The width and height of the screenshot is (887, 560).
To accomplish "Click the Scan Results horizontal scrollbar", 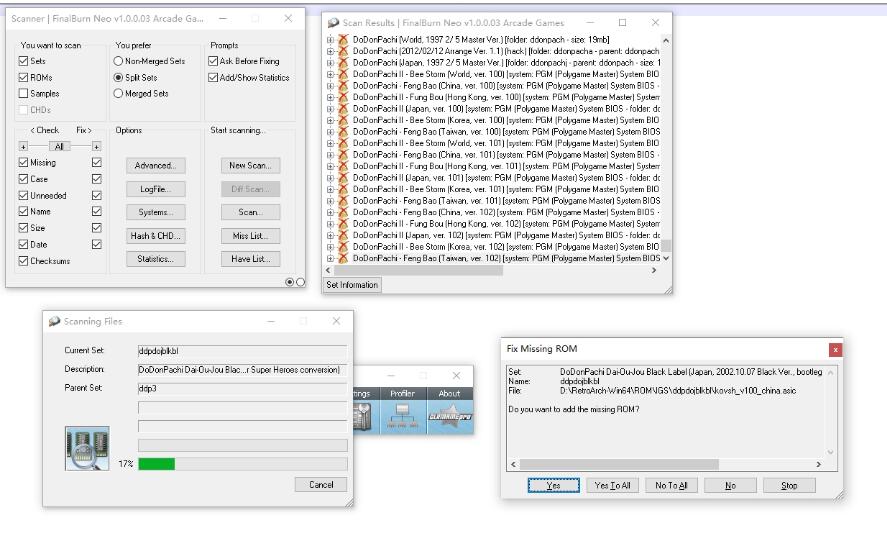I will point(418,270).
